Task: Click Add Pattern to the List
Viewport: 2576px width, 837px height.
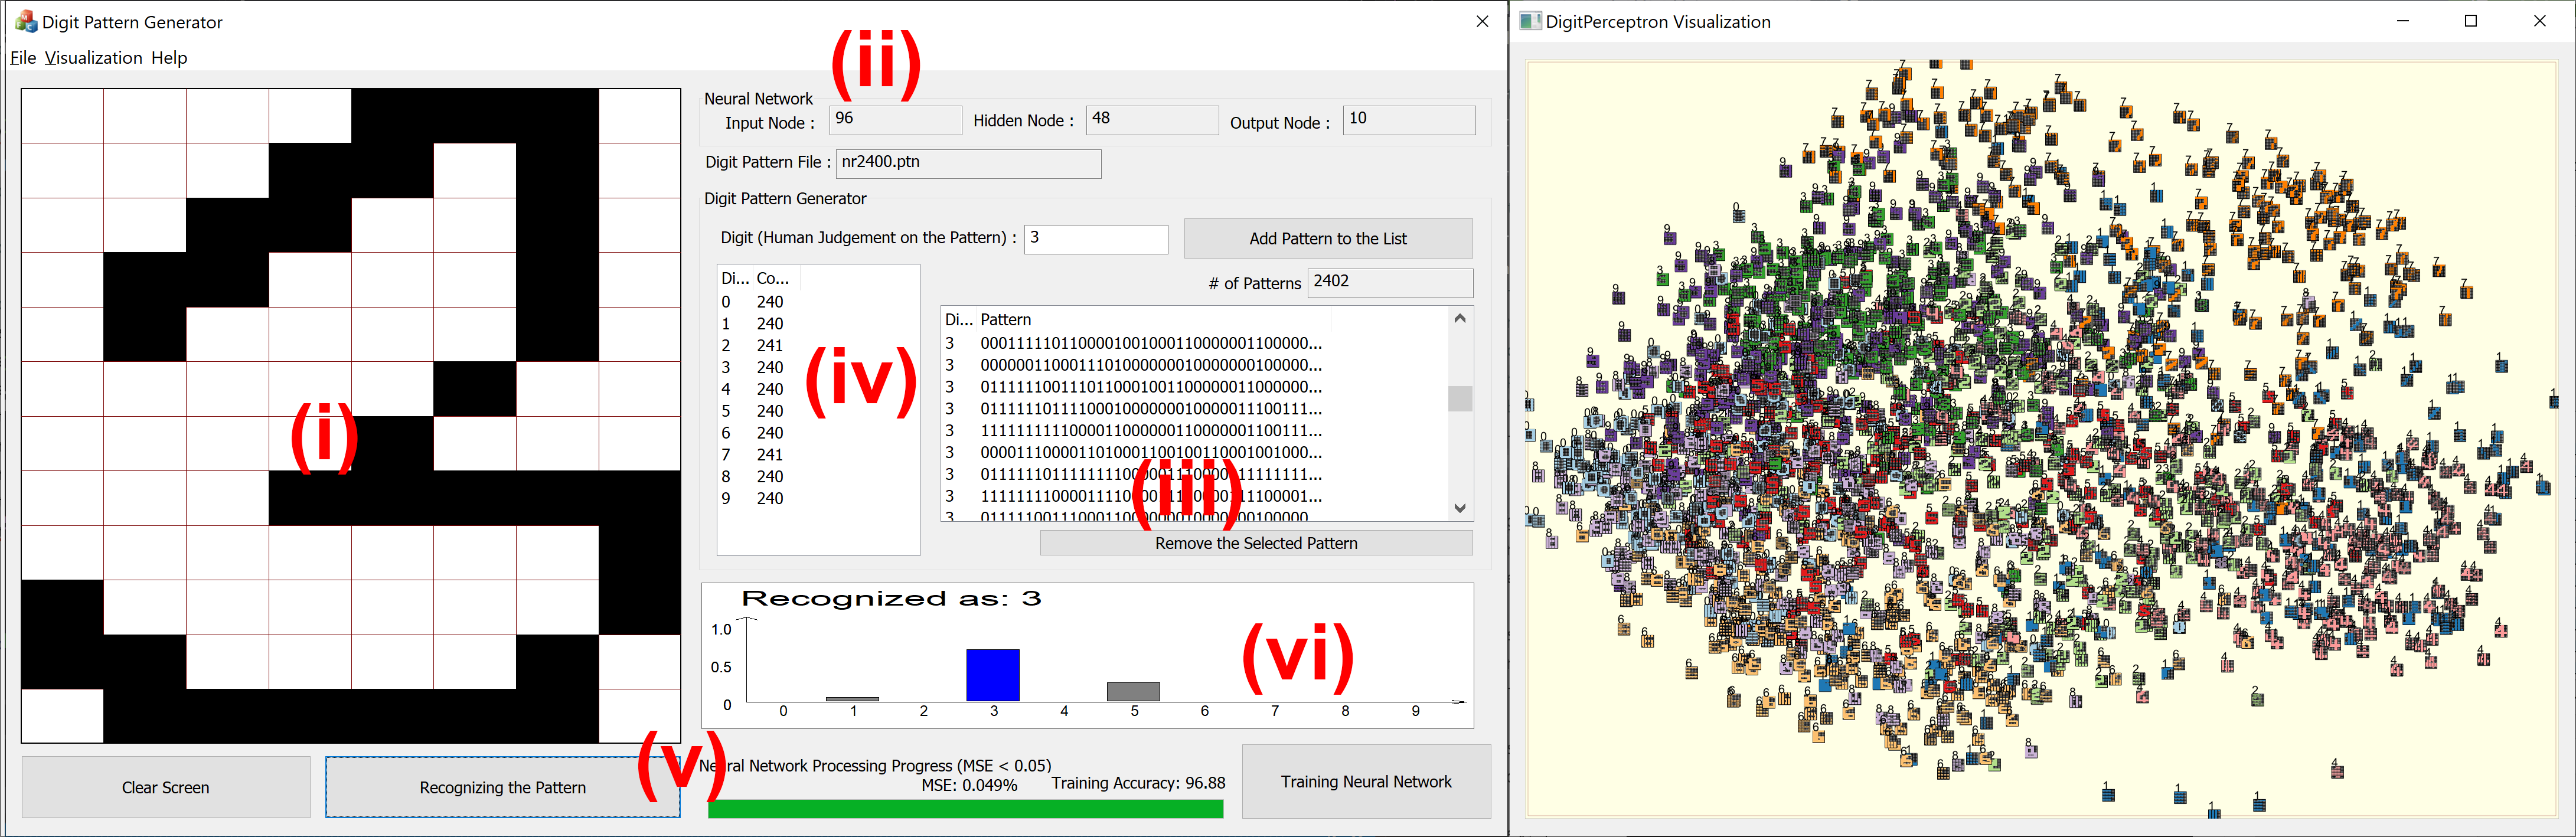Action: coord(1327,238)
